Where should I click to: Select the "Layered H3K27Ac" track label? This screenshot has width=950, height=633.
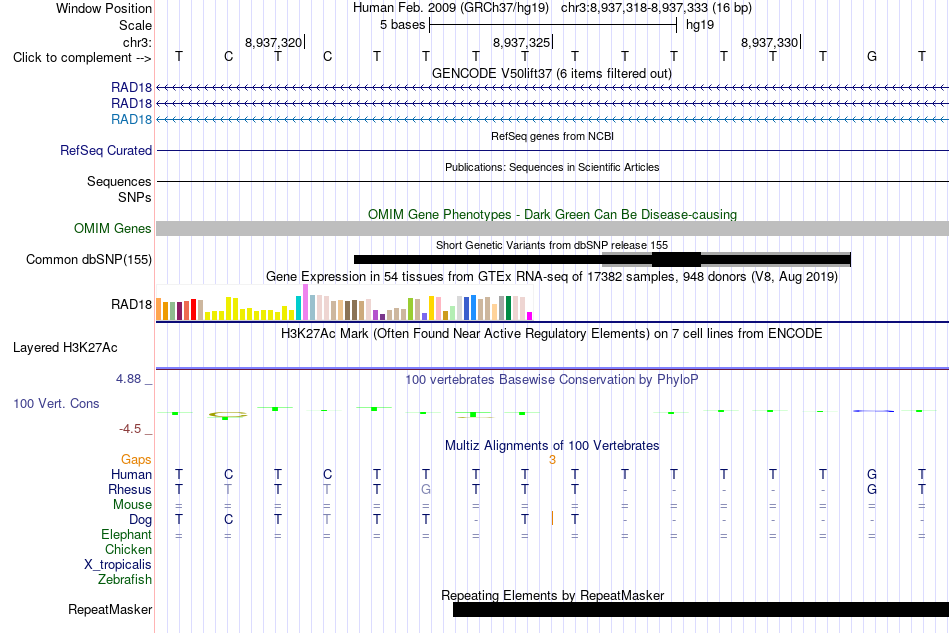[65, 348]
